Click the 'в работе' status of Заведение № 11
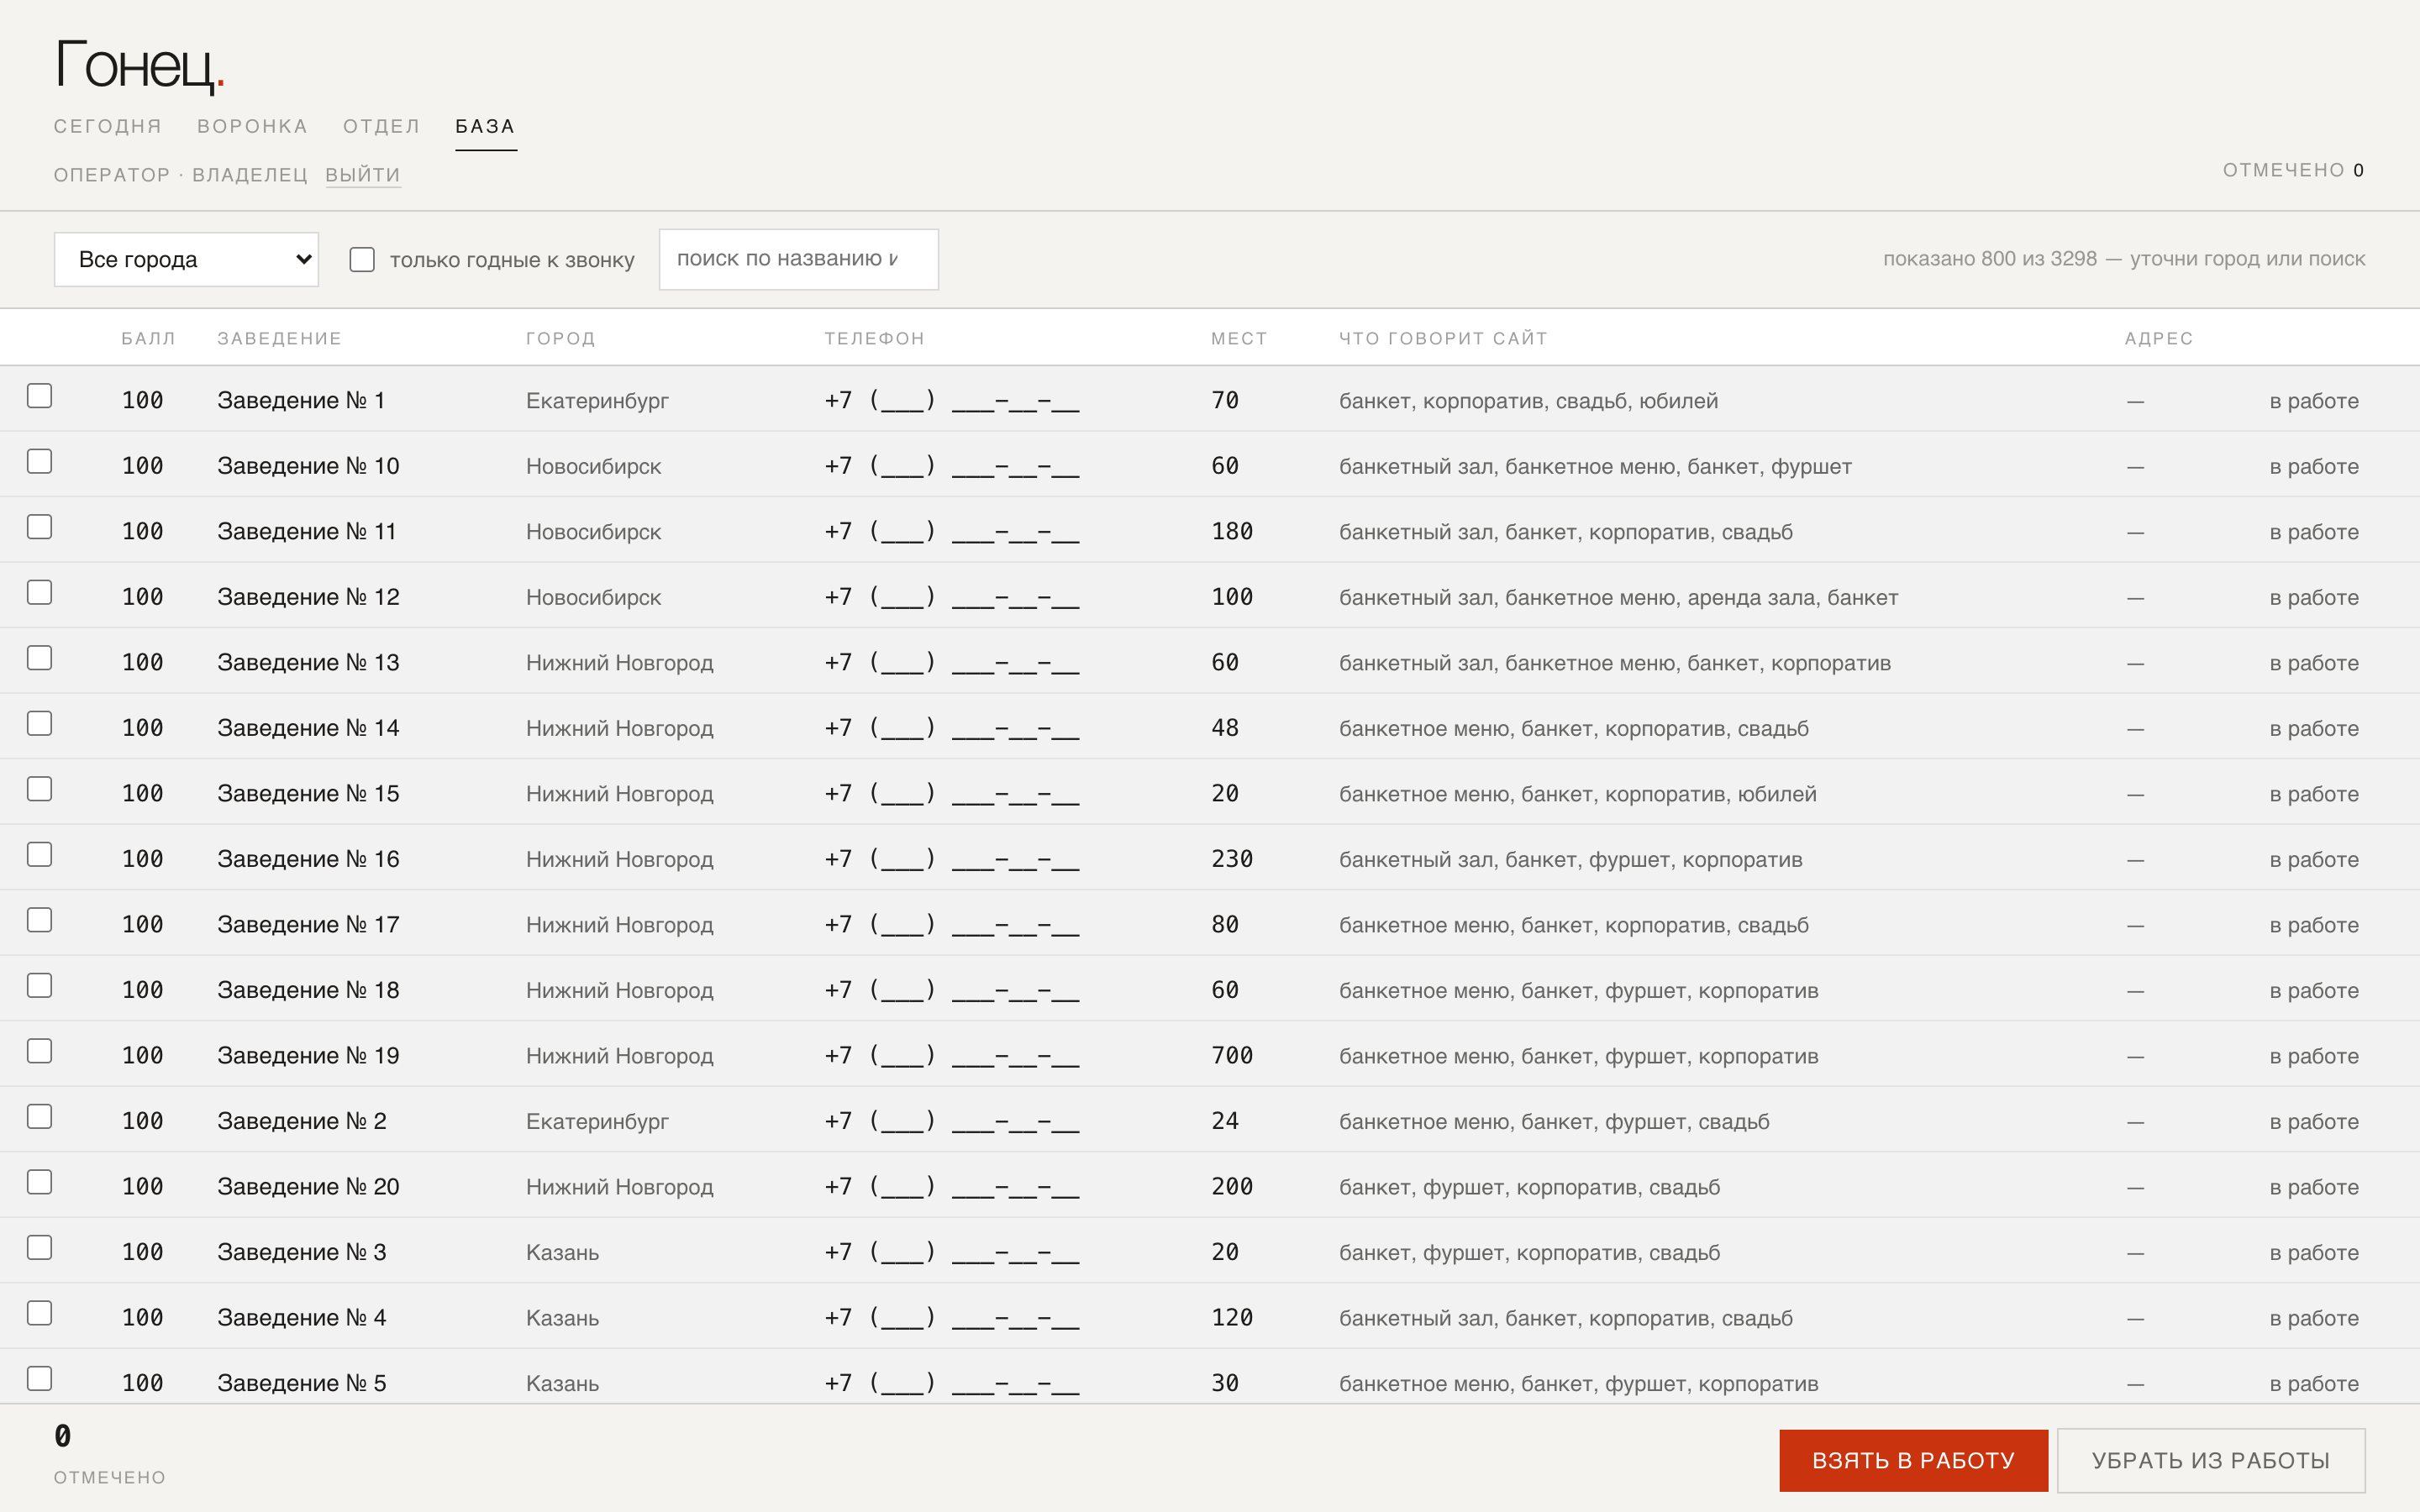The width and height of the screenshot is (2420, 1512). 2313,532
